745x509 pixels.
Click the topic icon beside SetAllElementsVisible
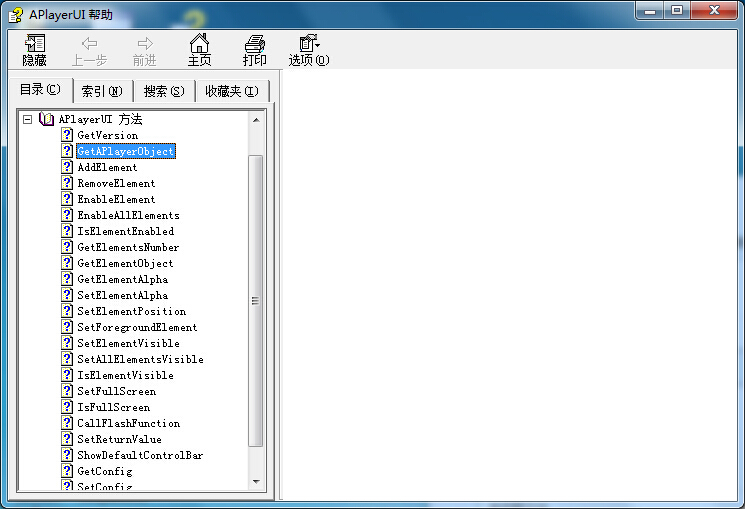67,359
